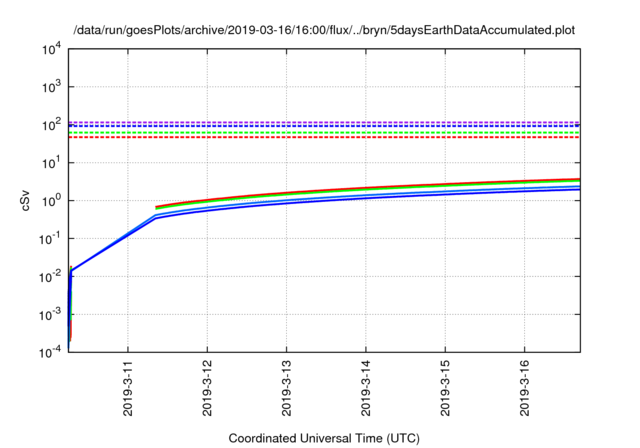
Task: Click the solid red accumulated dose curve
Action: [x=367, y=188]
